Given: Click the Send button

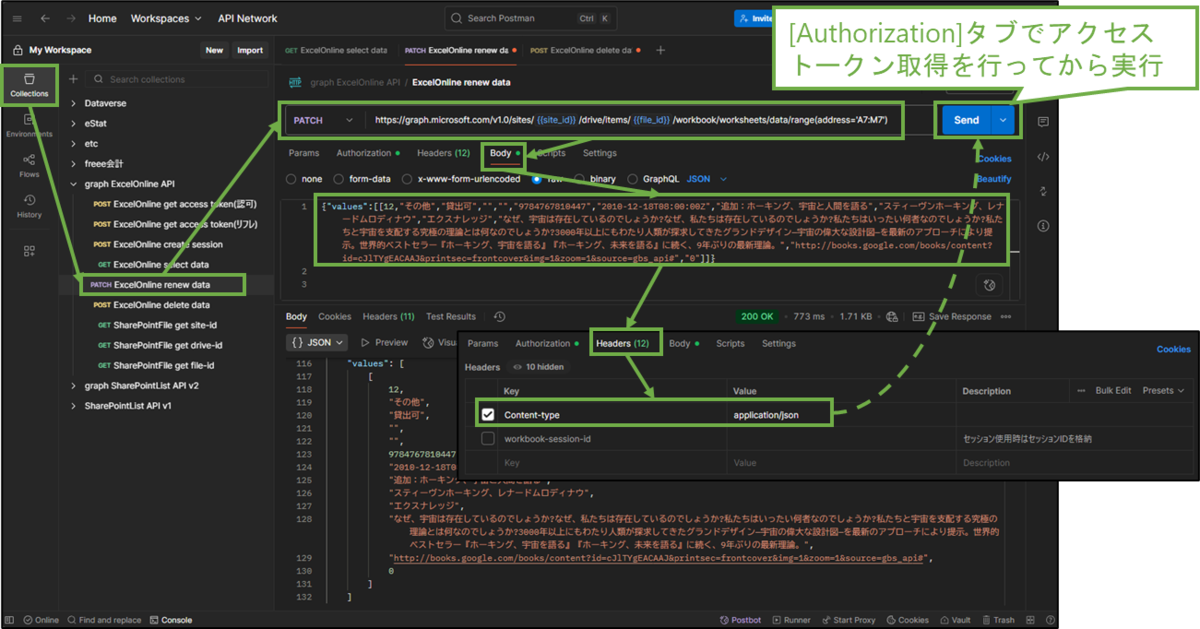Looking at the screenshot, I should 966,120.
